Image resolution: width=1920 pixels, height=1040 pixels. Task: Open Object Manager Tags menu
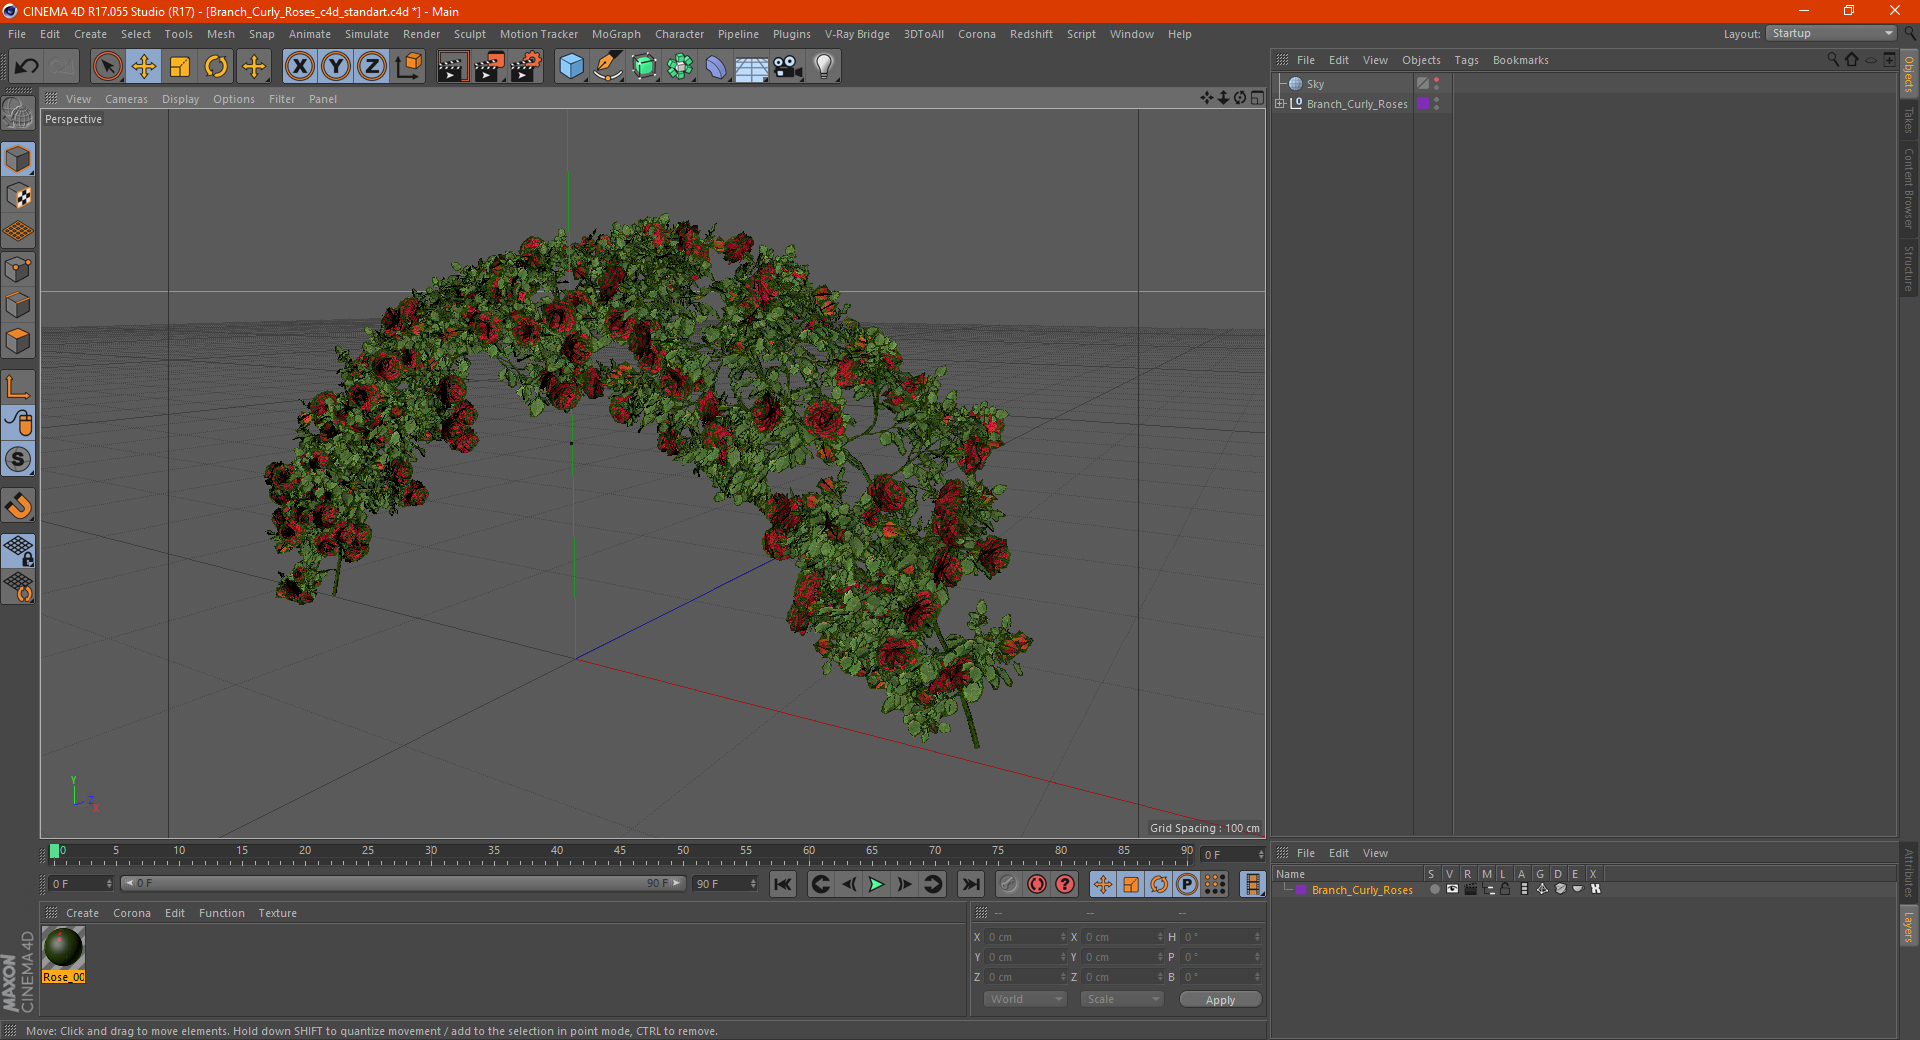[x=1466, y=60]
